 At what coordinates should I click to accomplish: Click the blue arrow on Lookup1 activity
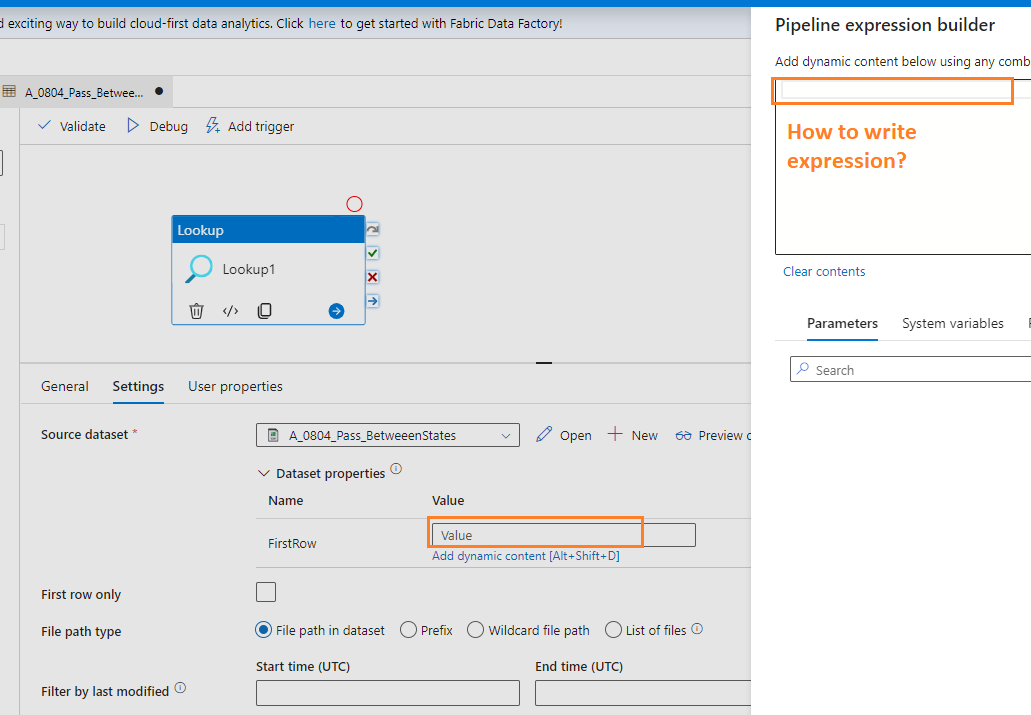pos(335,310)
